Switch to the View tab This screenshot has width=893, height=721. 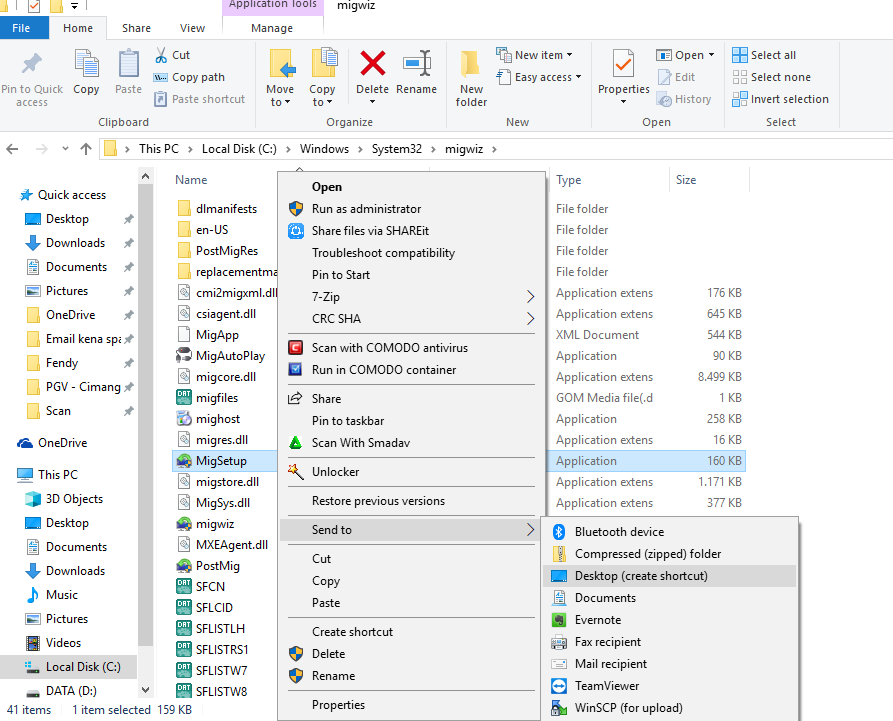pyautogui.click(x=193, y=28)
